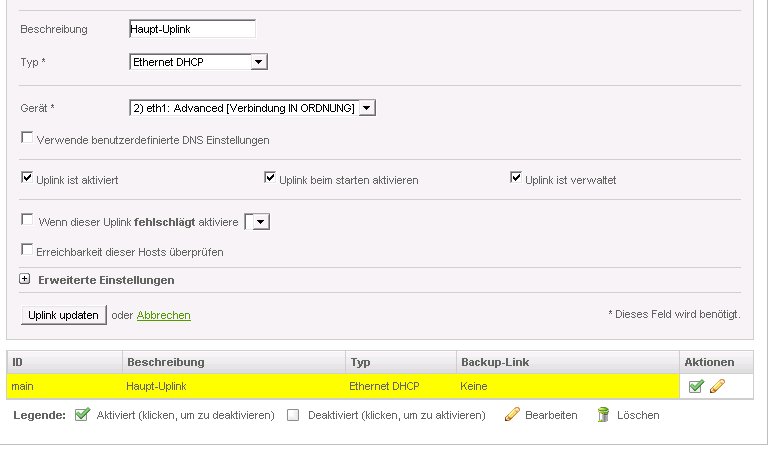This screenshot has width=775, height=450.
Task: Toggle 'Uplink beim starten aktivieren' checkbox
Action: tap(269, 178)
